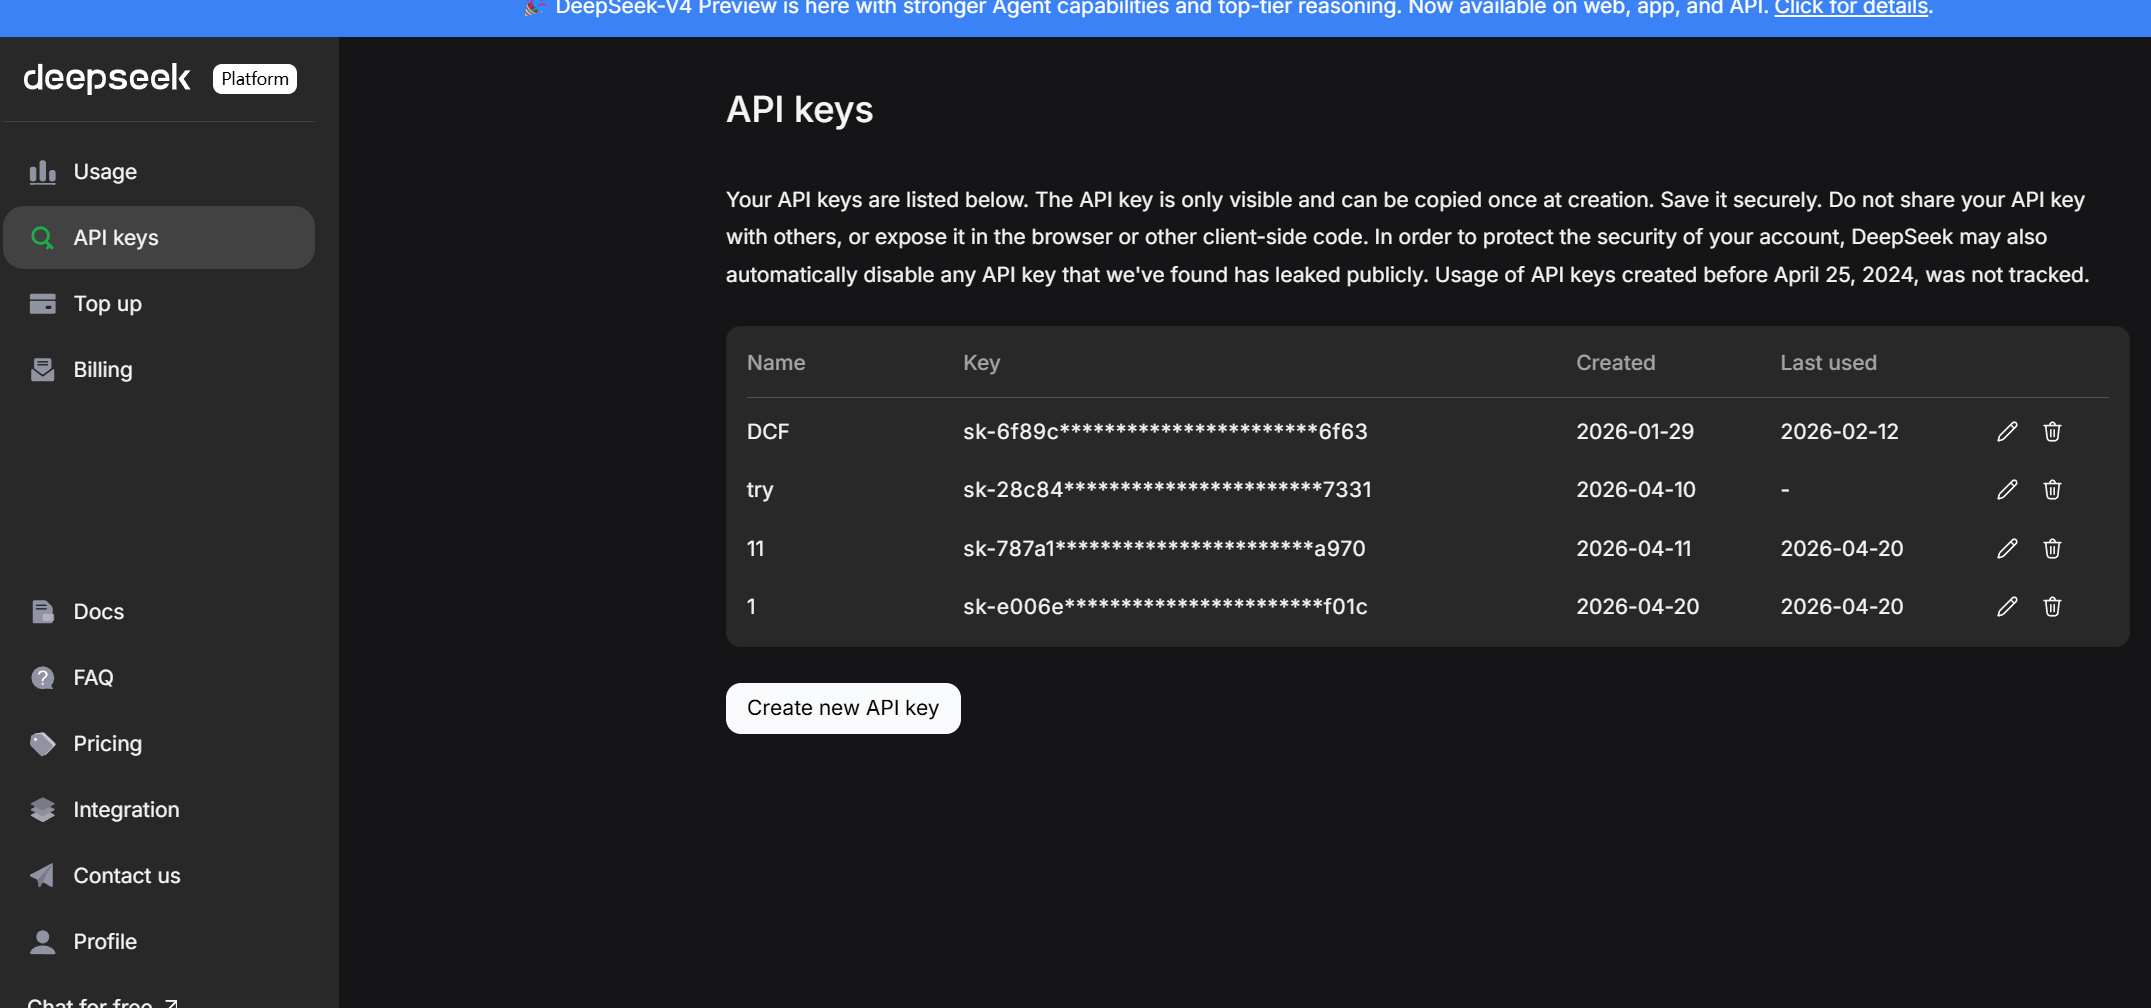
Task: Go to the Top up section
Action: point(159,304)
